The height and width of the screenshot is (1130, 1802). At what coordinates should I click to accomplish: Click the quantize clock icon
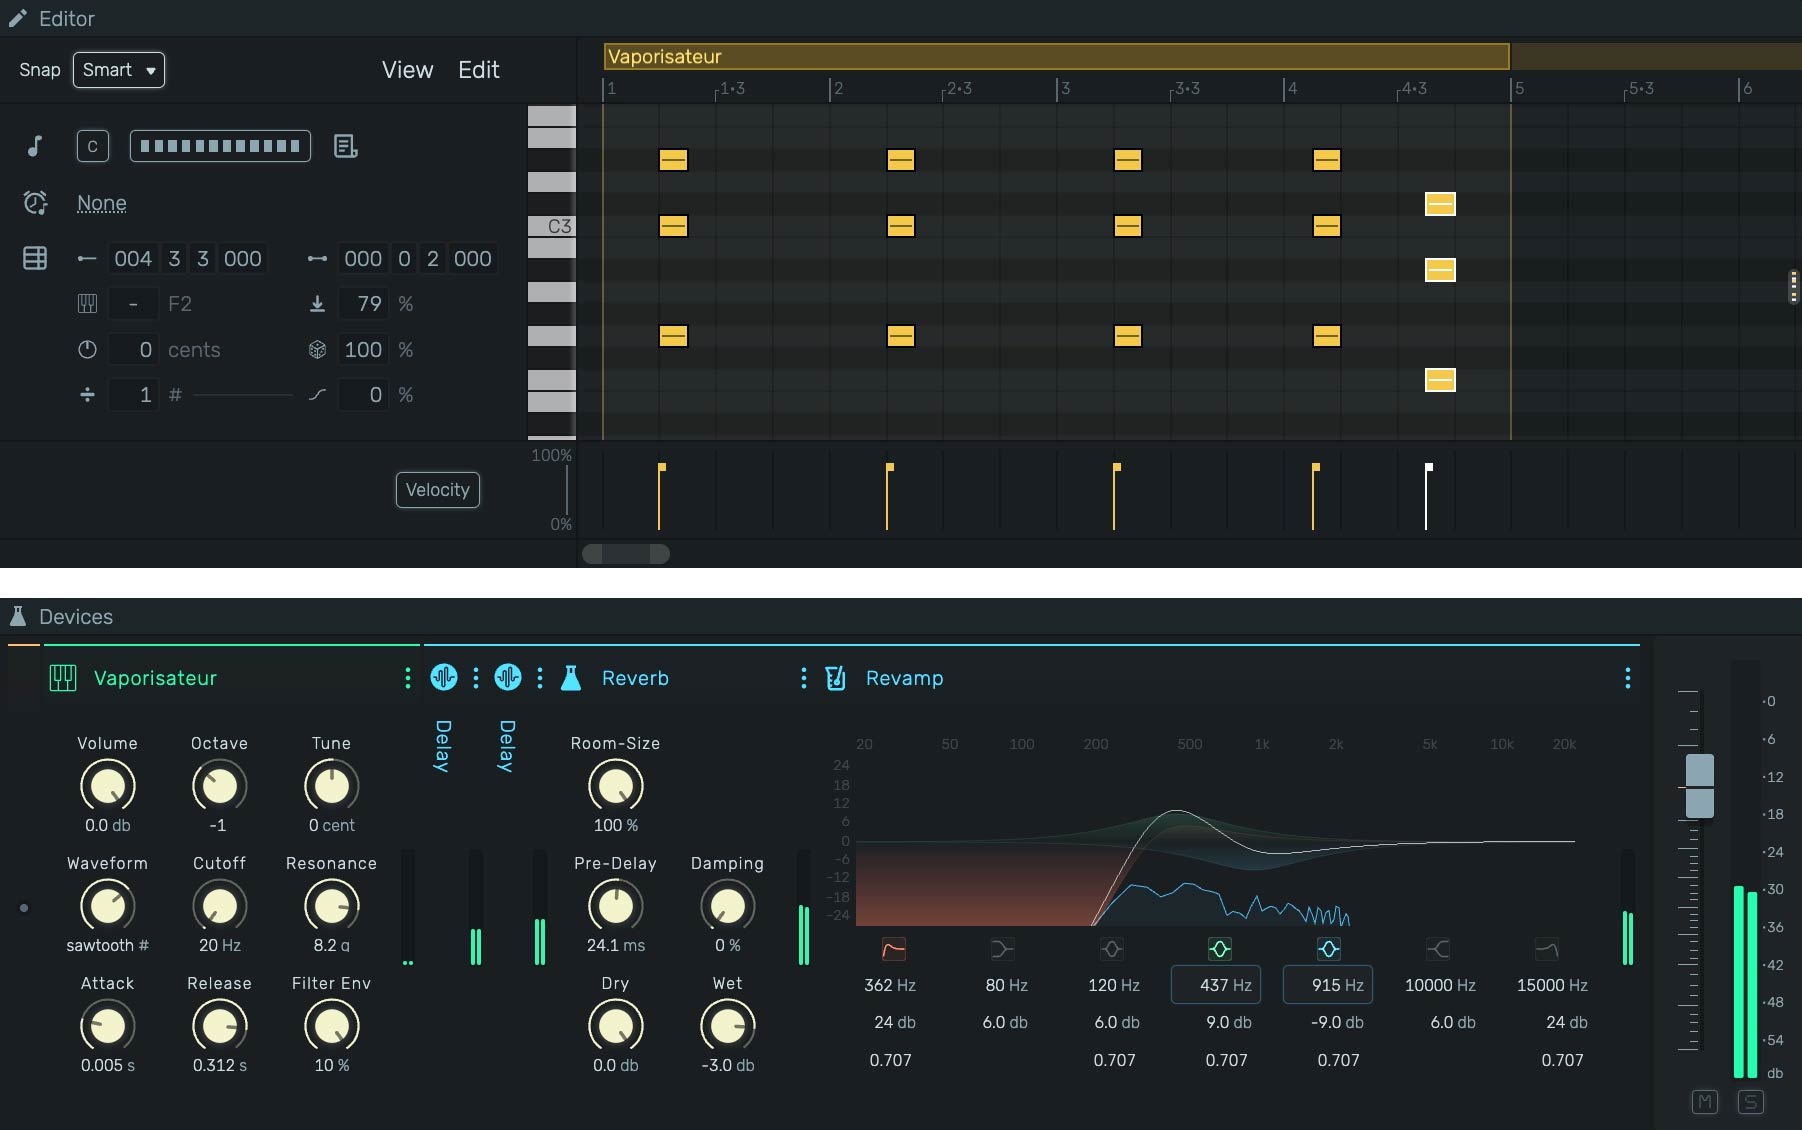[35, 203]
